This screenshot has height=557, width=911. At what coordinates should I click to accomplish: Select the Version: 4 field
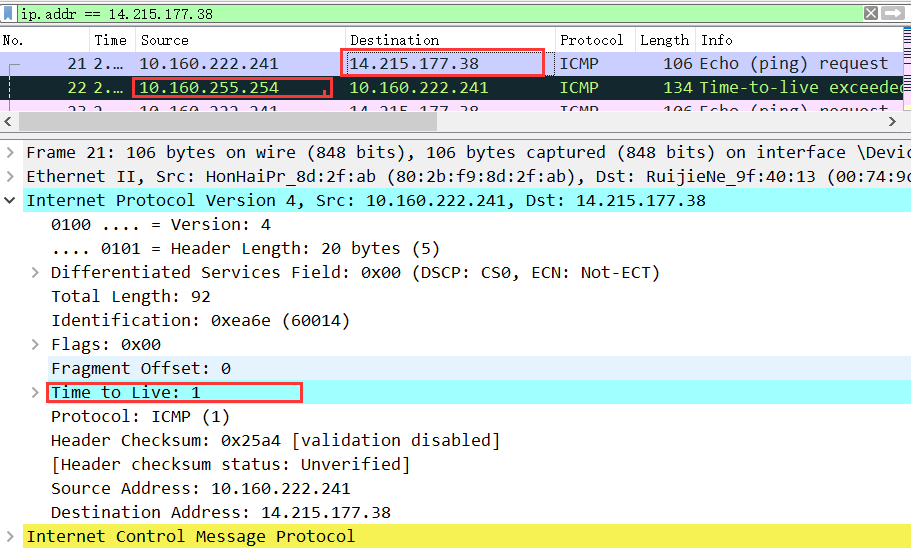tap(161, 224)
